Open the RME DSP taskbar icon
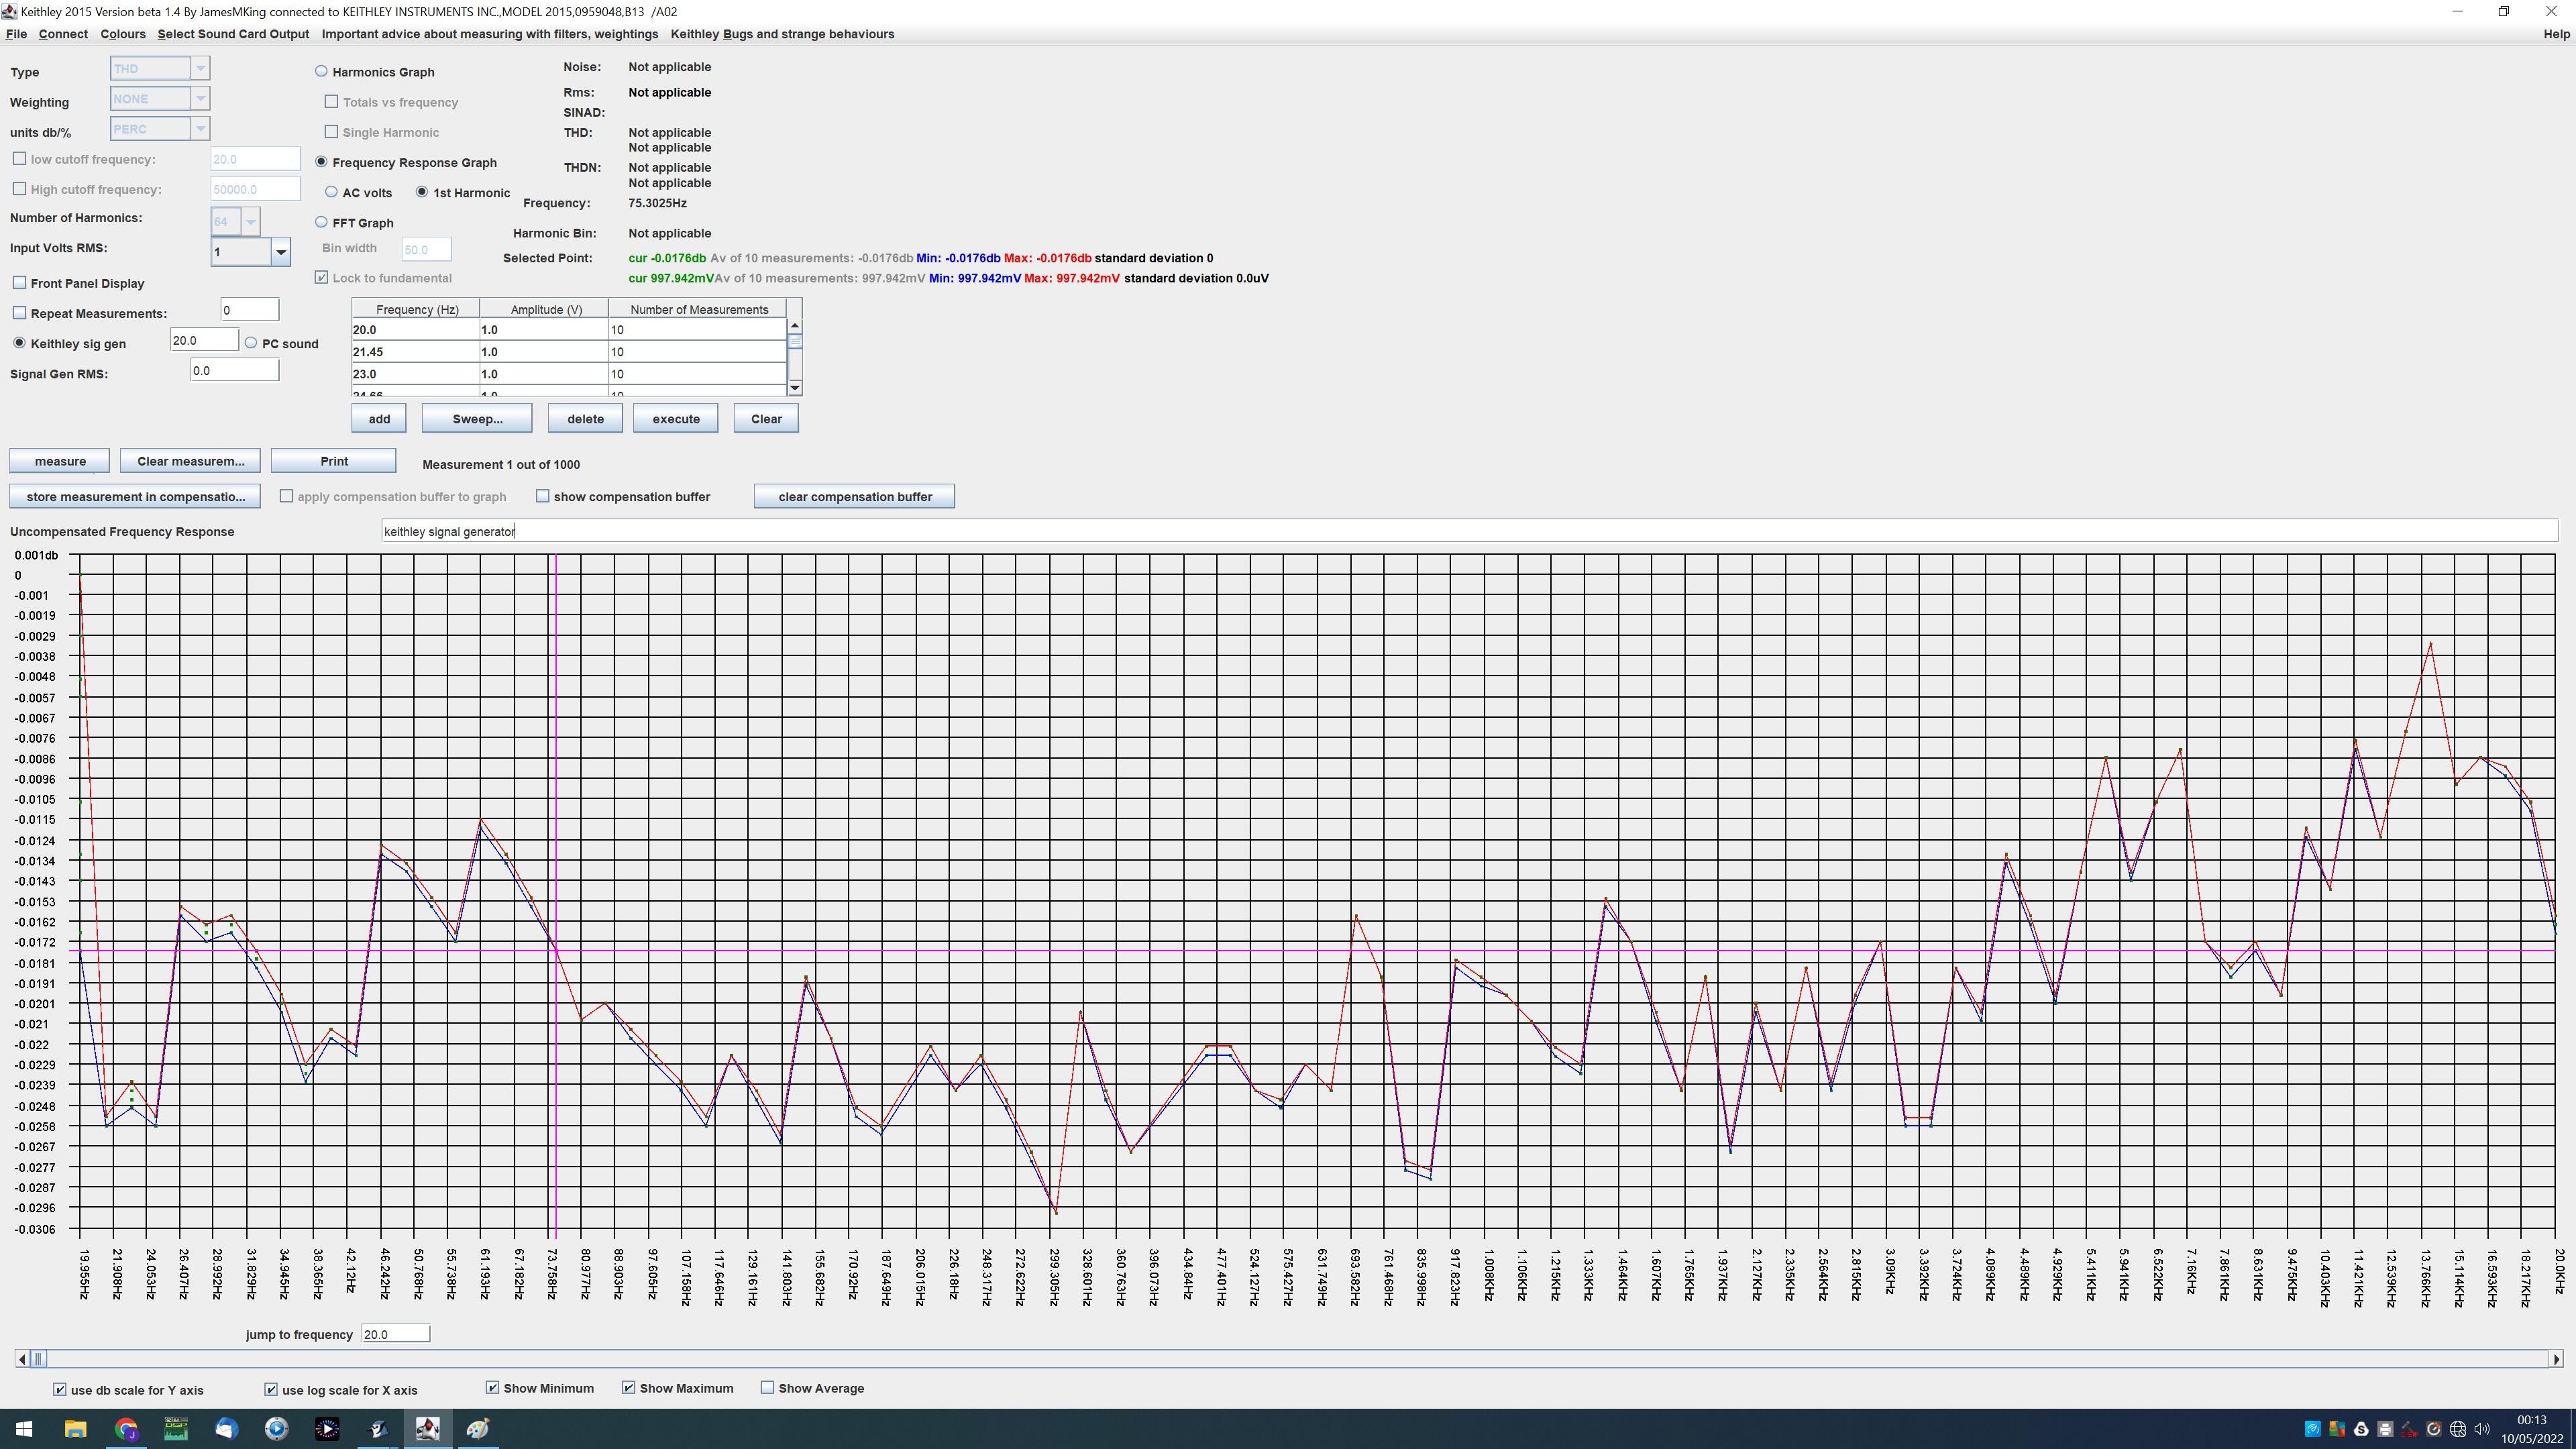Screen dimensions: 2576x1449 click(x=176, y=1428)
